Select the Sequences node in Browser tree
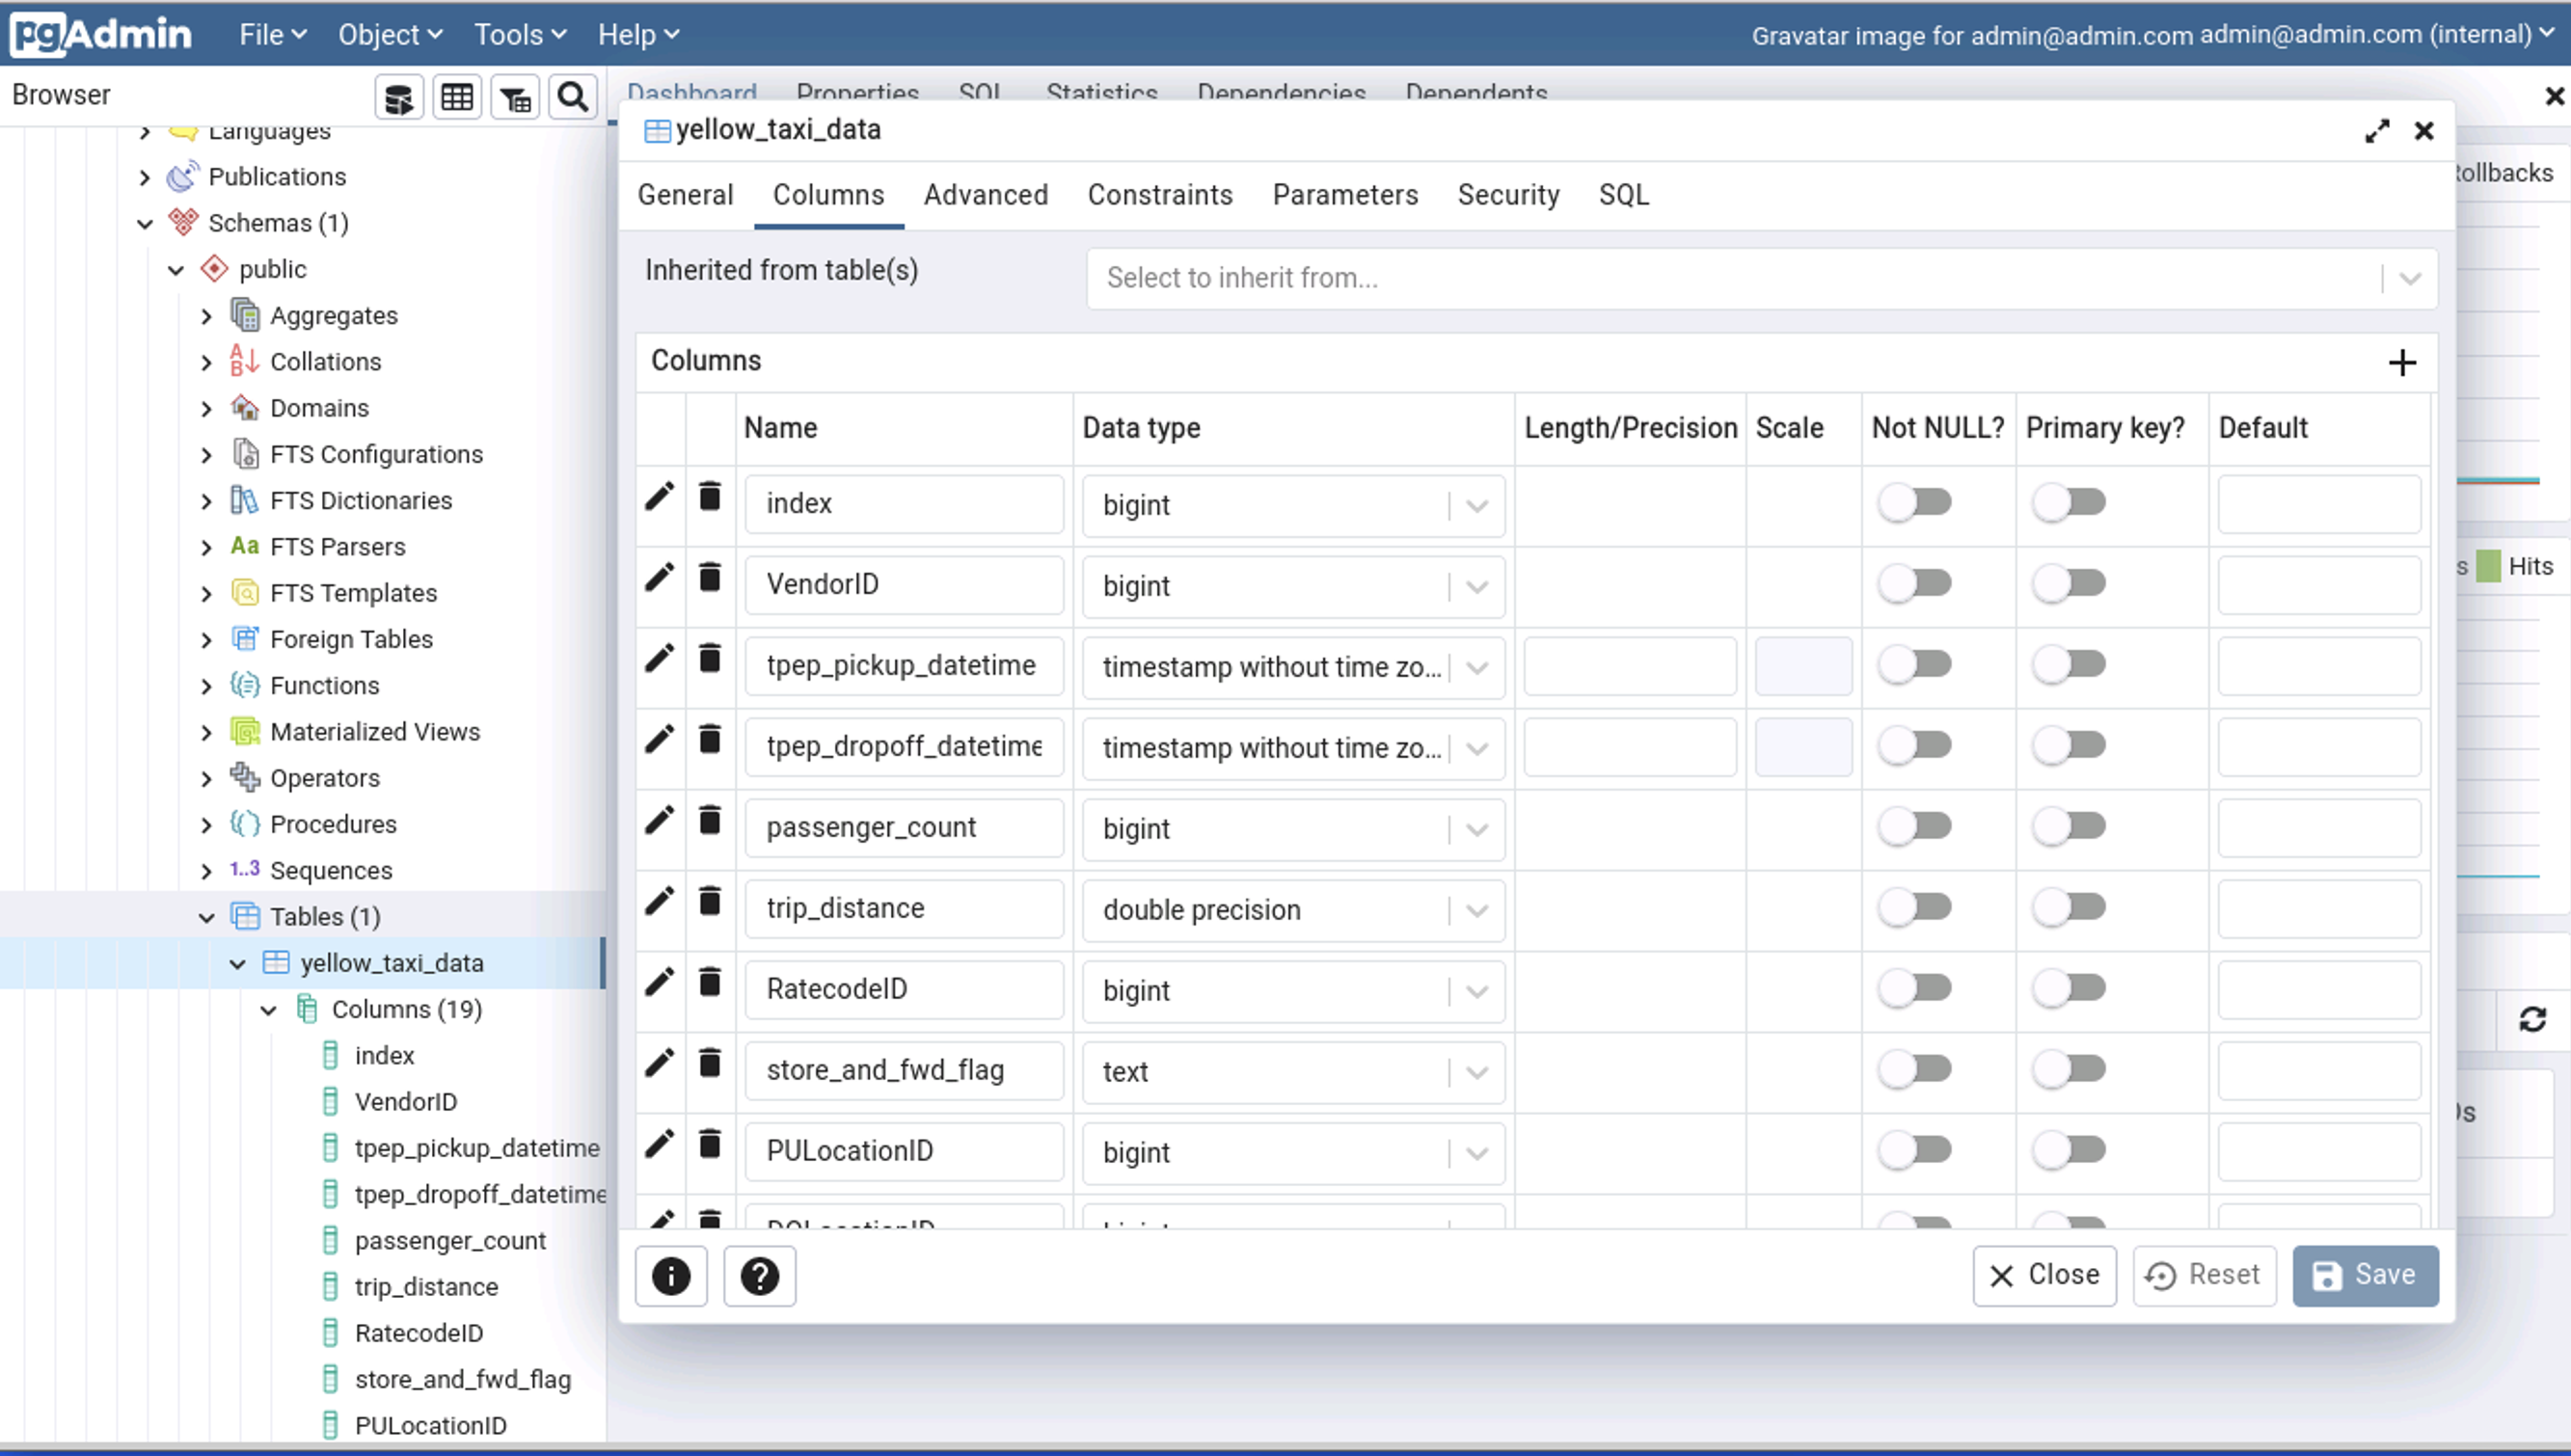 pos(331,871)
